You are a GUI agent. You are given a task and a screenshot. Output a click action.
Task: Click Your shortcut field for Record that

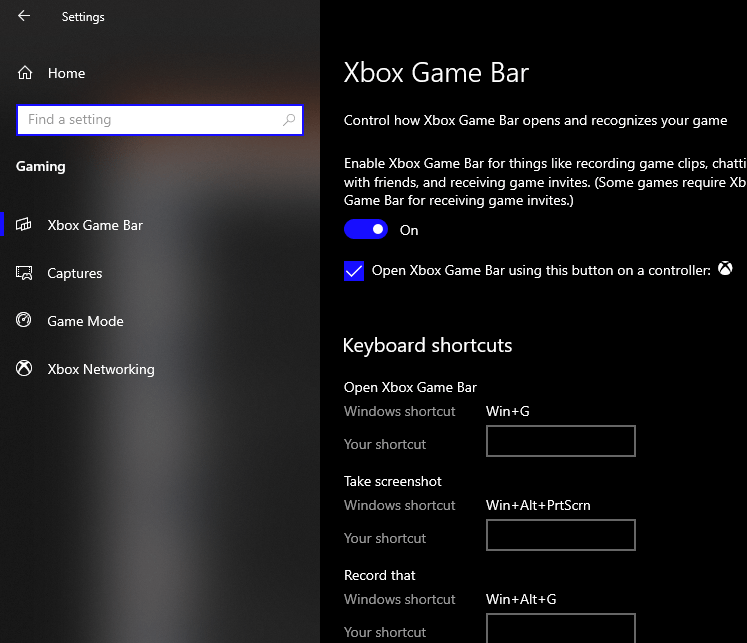561,628
